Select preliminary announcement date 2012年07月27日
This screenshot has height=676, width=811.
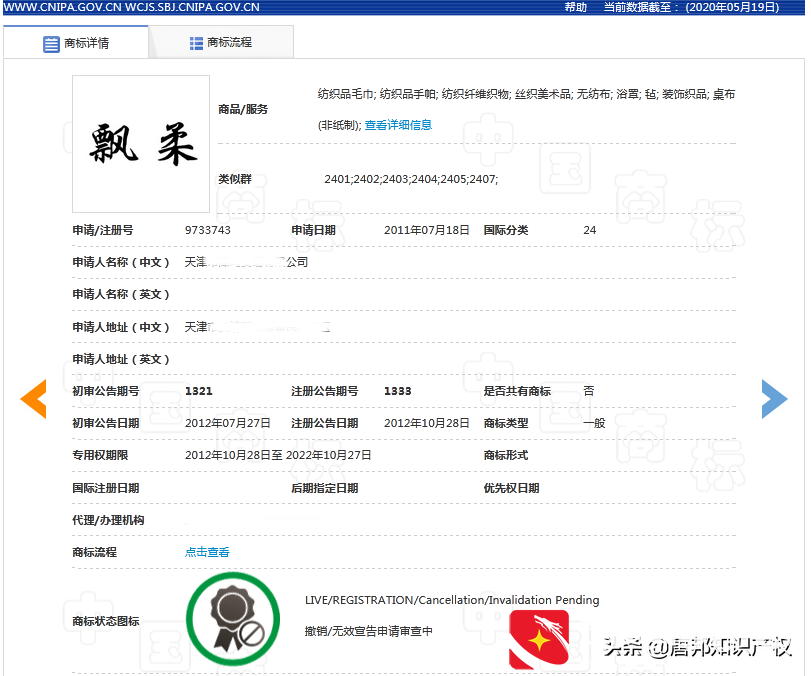[x=228, y=423]
